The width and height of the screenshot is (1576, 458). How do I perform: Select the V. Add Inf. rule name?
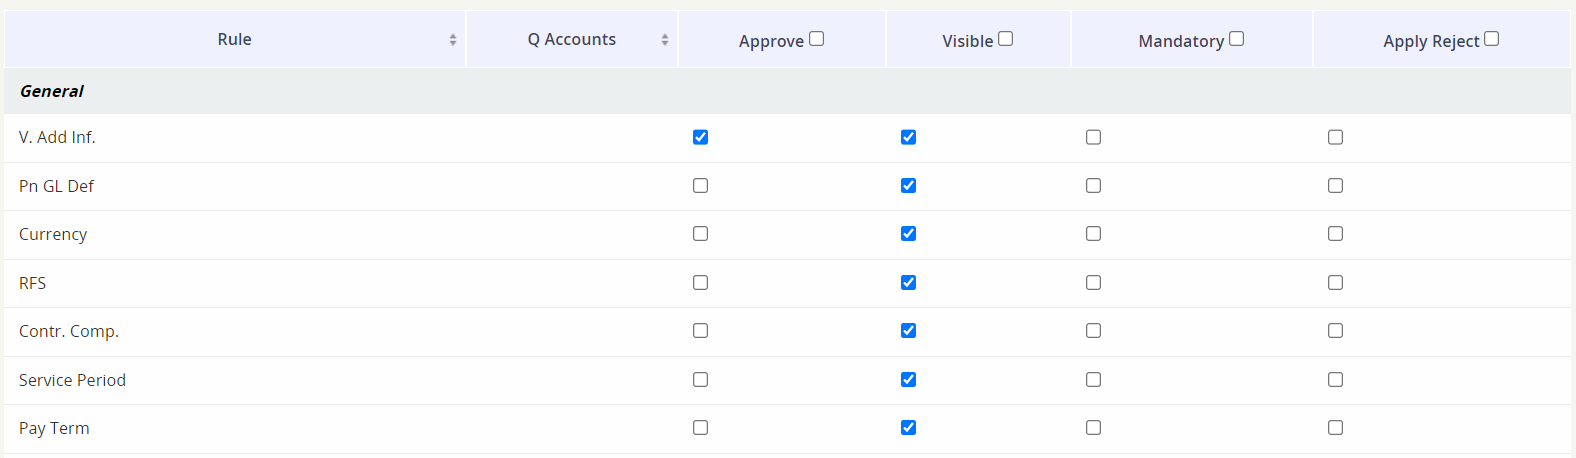[57, 137]
